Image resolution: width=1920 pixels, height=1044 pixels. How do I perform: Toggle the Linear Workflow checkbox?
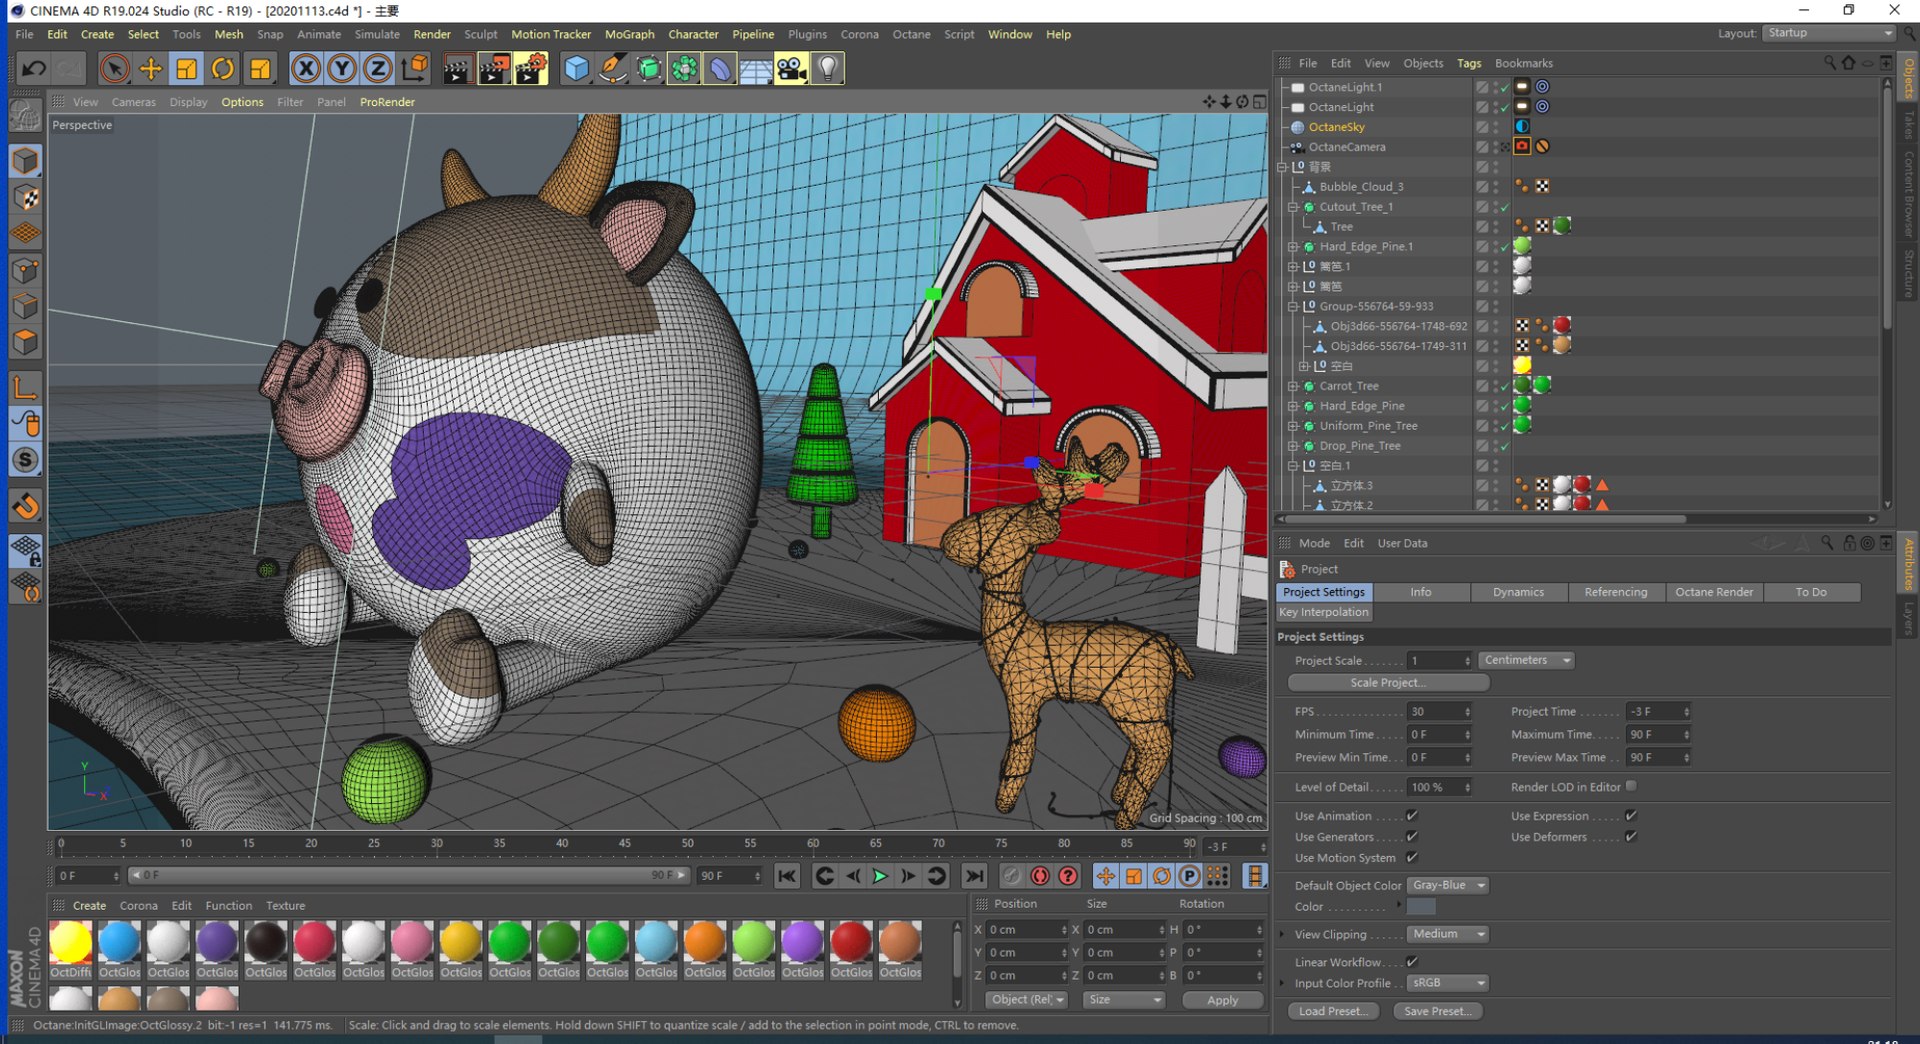[x=1412, y=962]
